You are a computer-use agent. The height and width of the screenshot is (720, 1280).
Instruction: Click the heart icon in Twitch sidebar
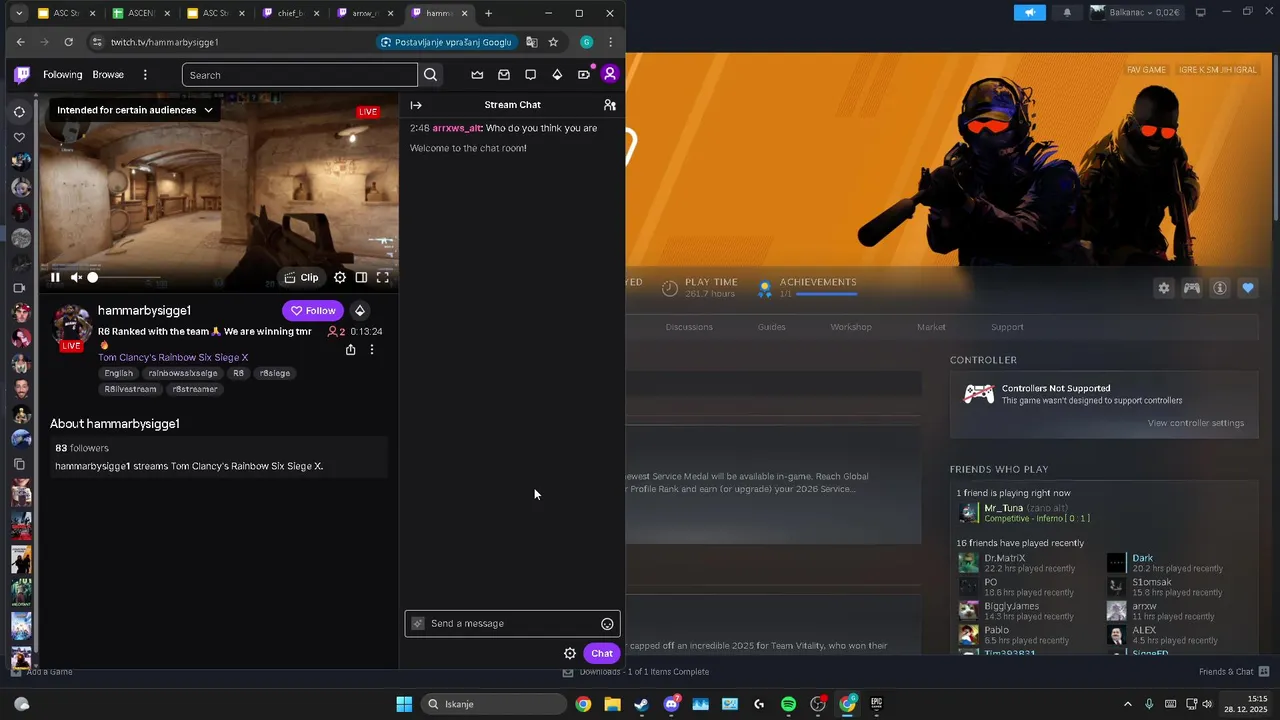19,137
